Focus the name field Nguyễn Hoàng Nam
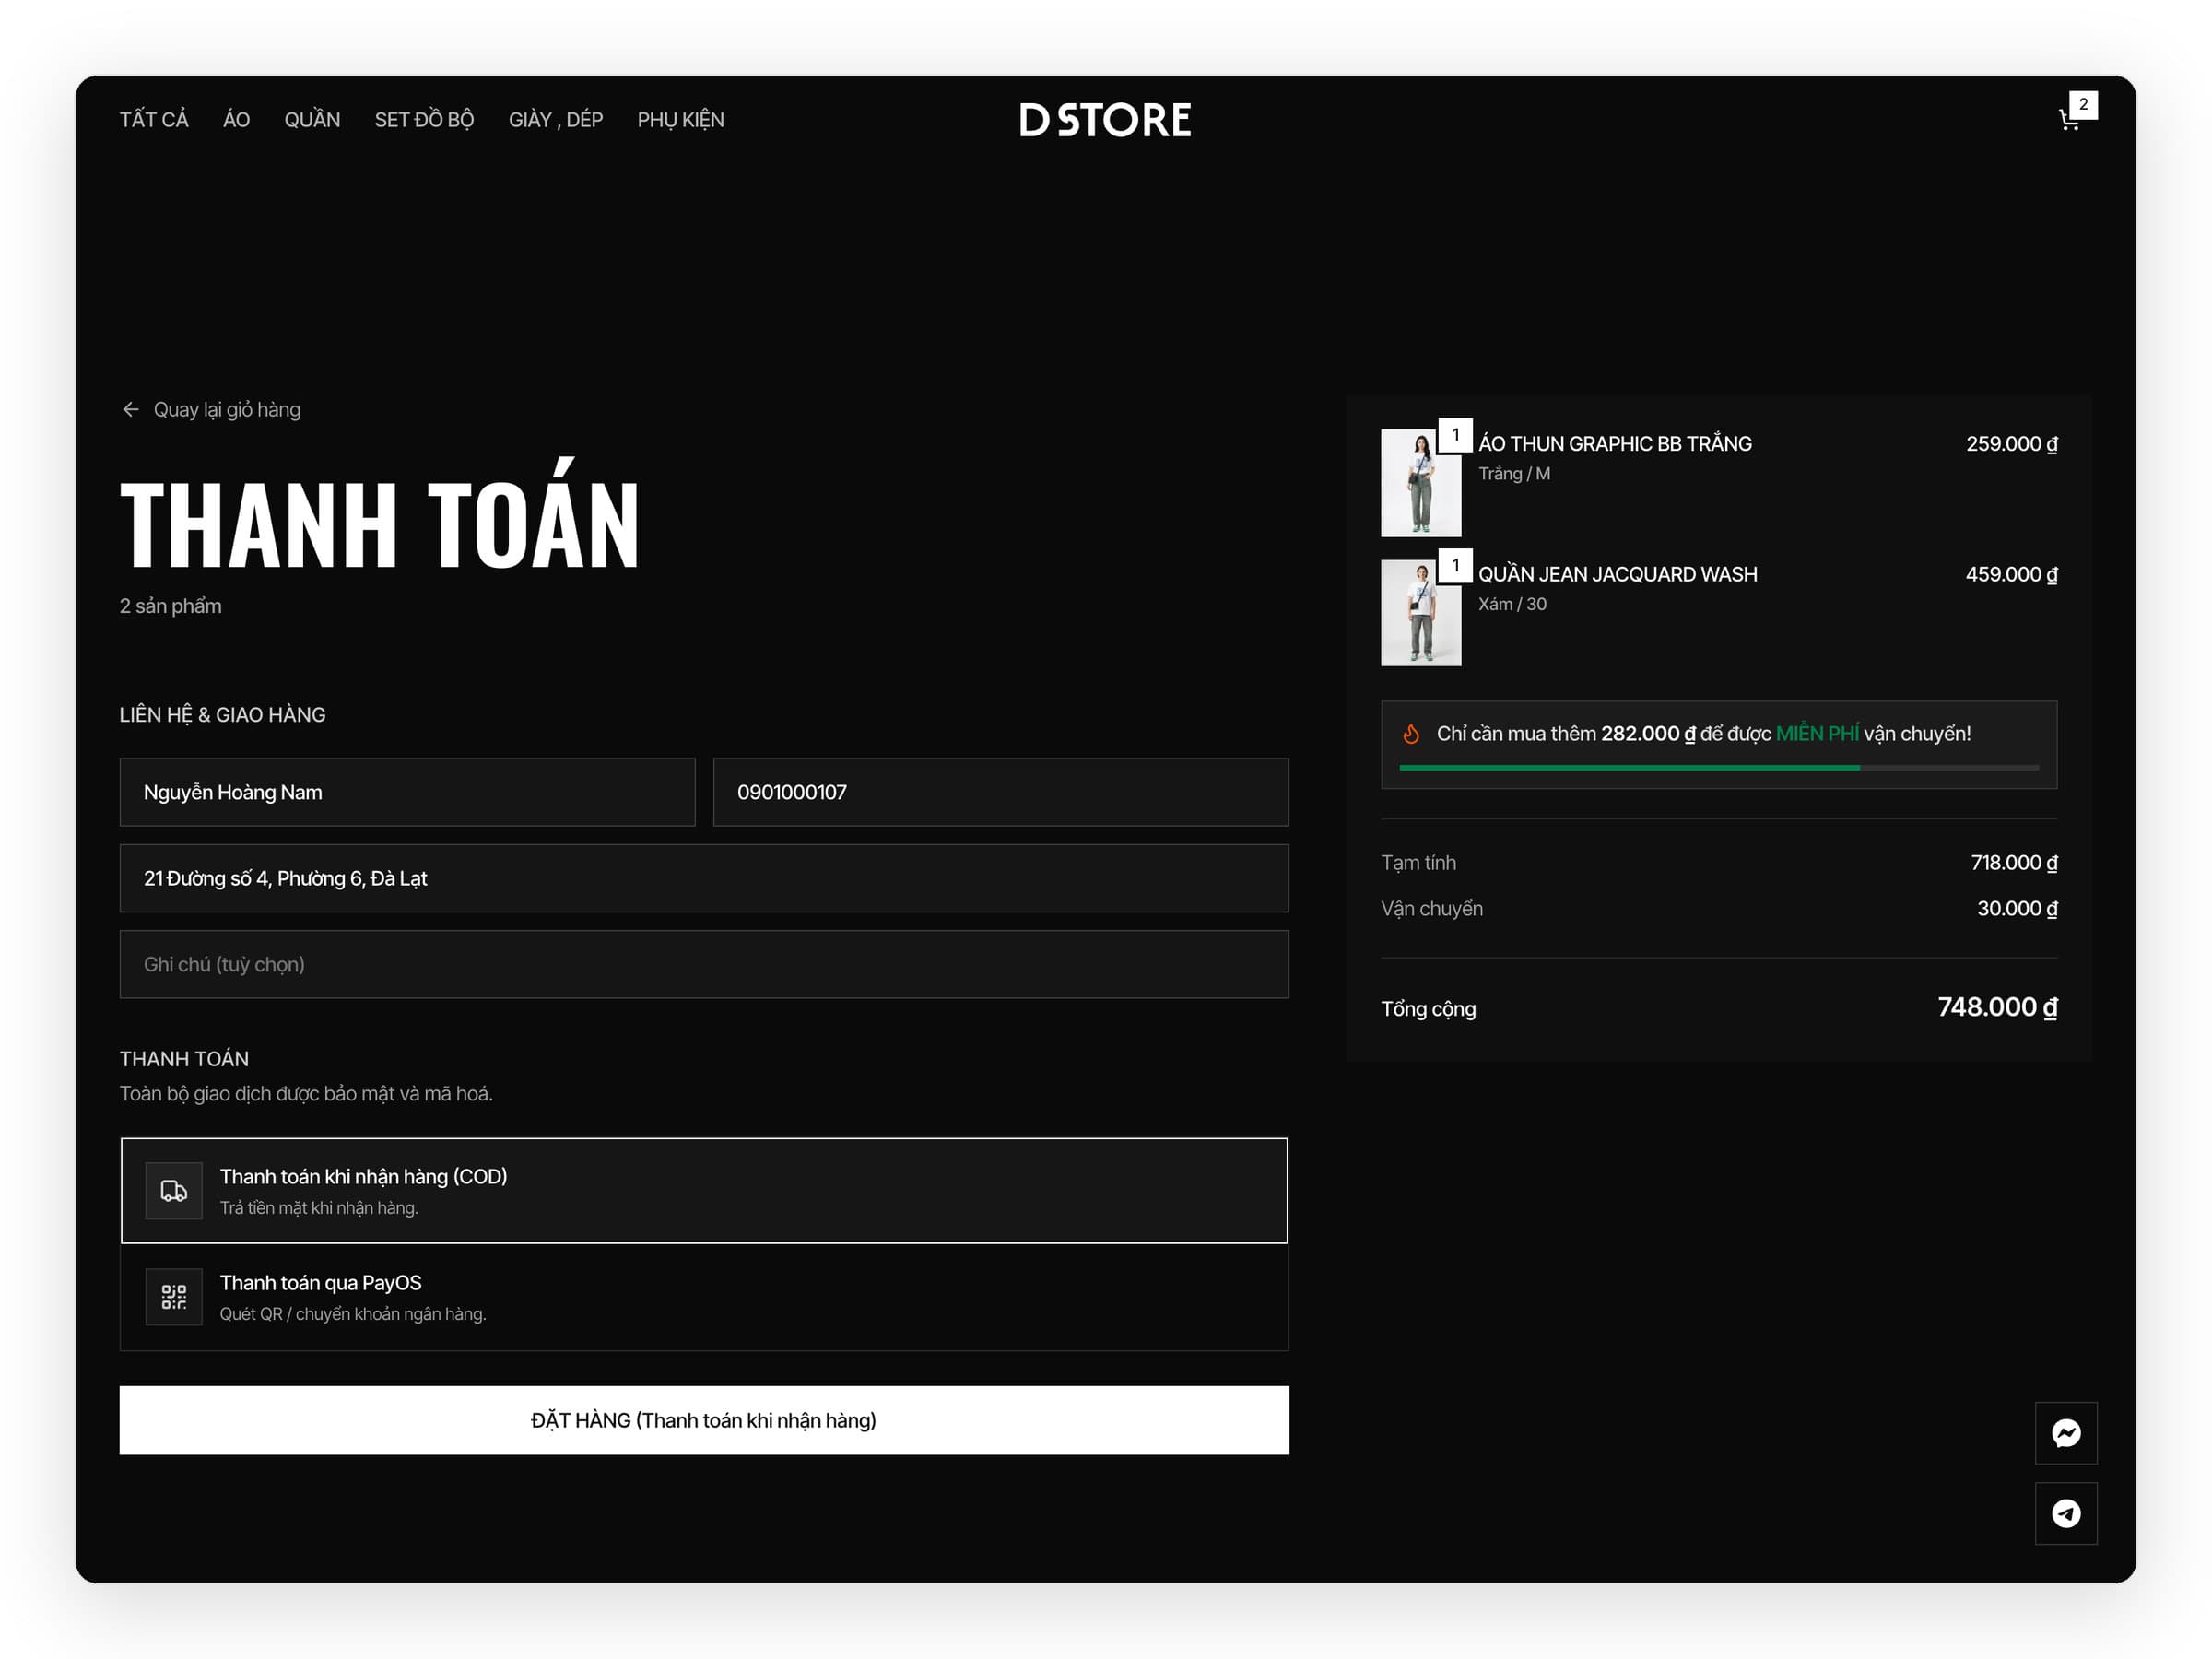 (407, 792)
